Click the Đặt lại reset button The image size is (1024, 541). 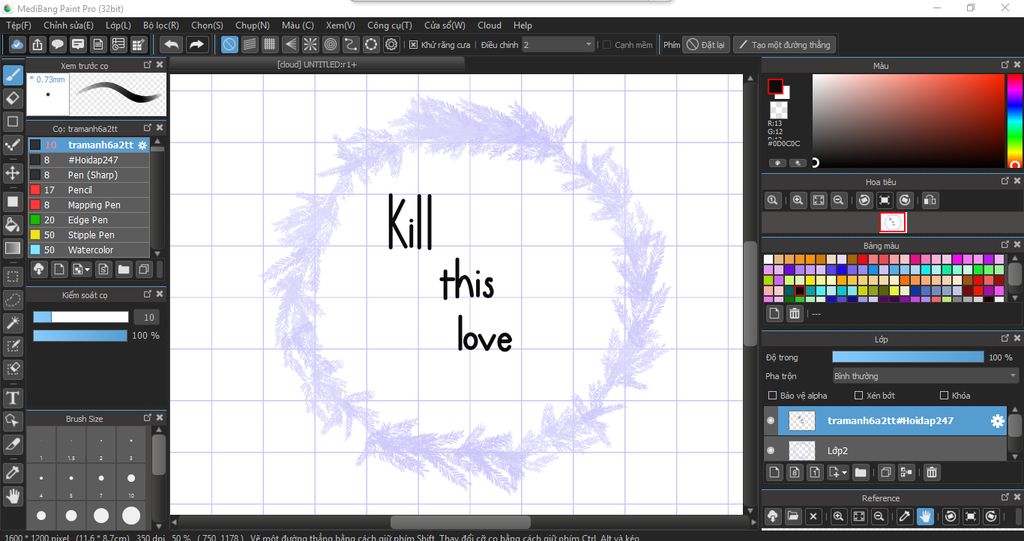click(706, 44)
